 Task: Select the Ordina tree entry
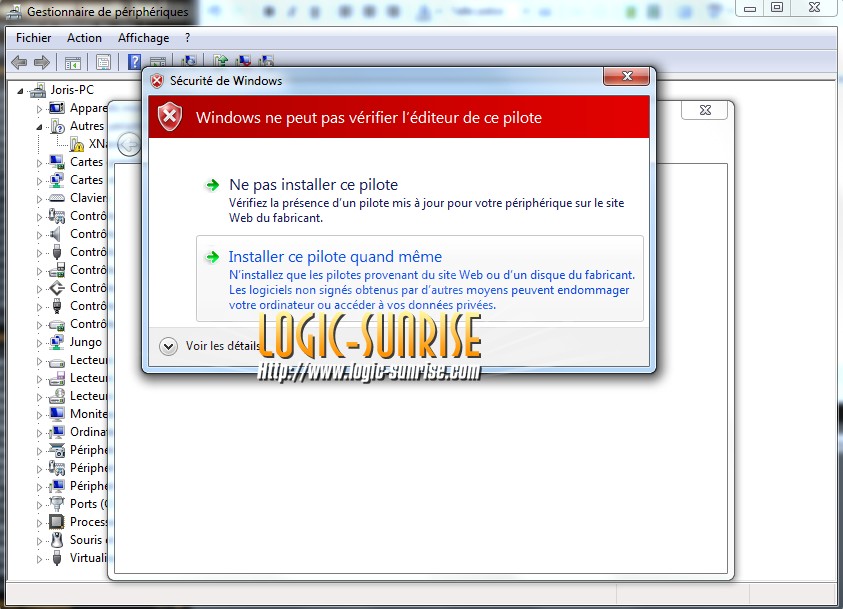click(x=88, y=432)
